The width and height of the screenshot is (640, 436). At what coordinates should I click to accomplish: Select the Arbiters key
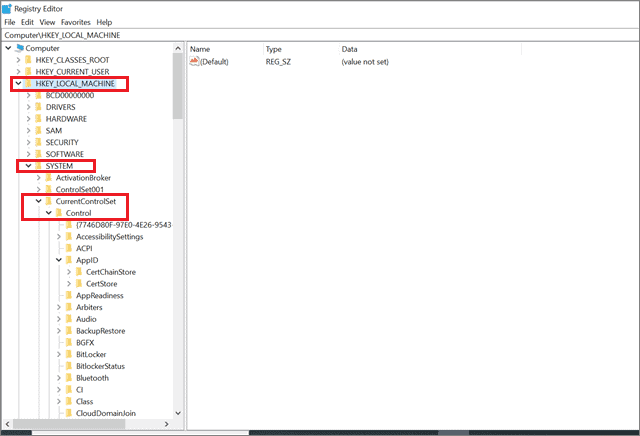point(89,307)
